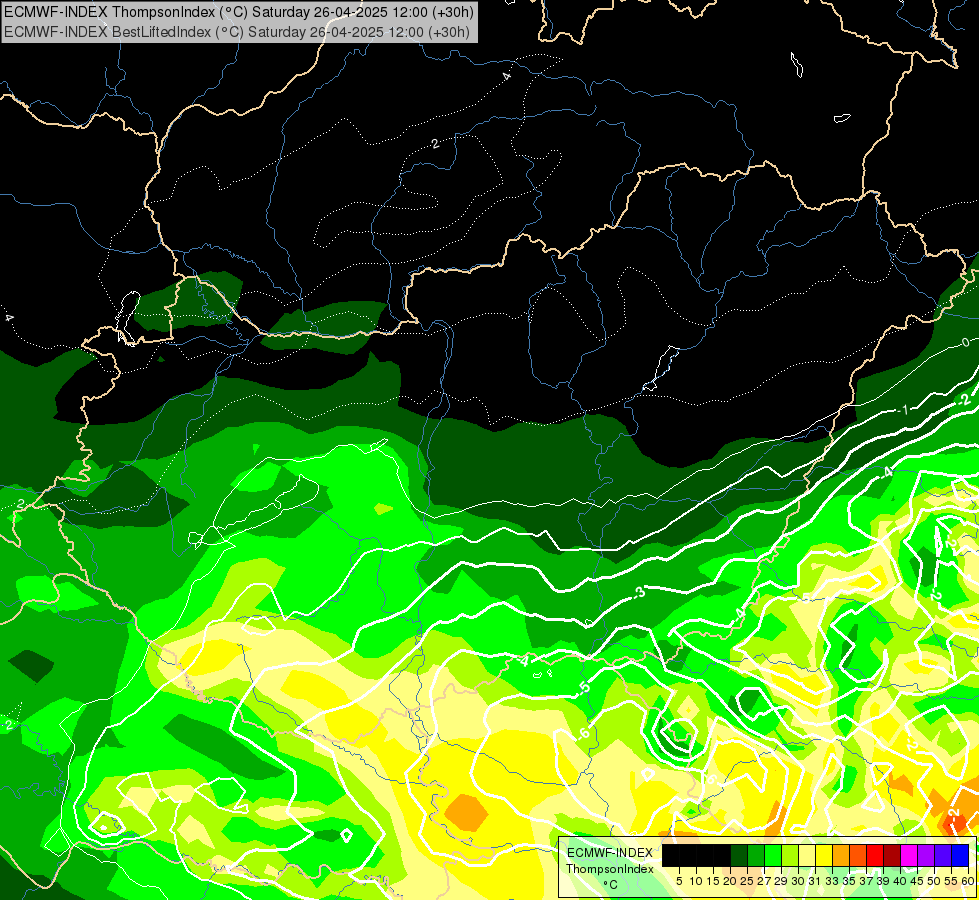The image size is (979, 900).
Task: Select the orange-red 35–37 legend swatch
Action: coord(858,855)
